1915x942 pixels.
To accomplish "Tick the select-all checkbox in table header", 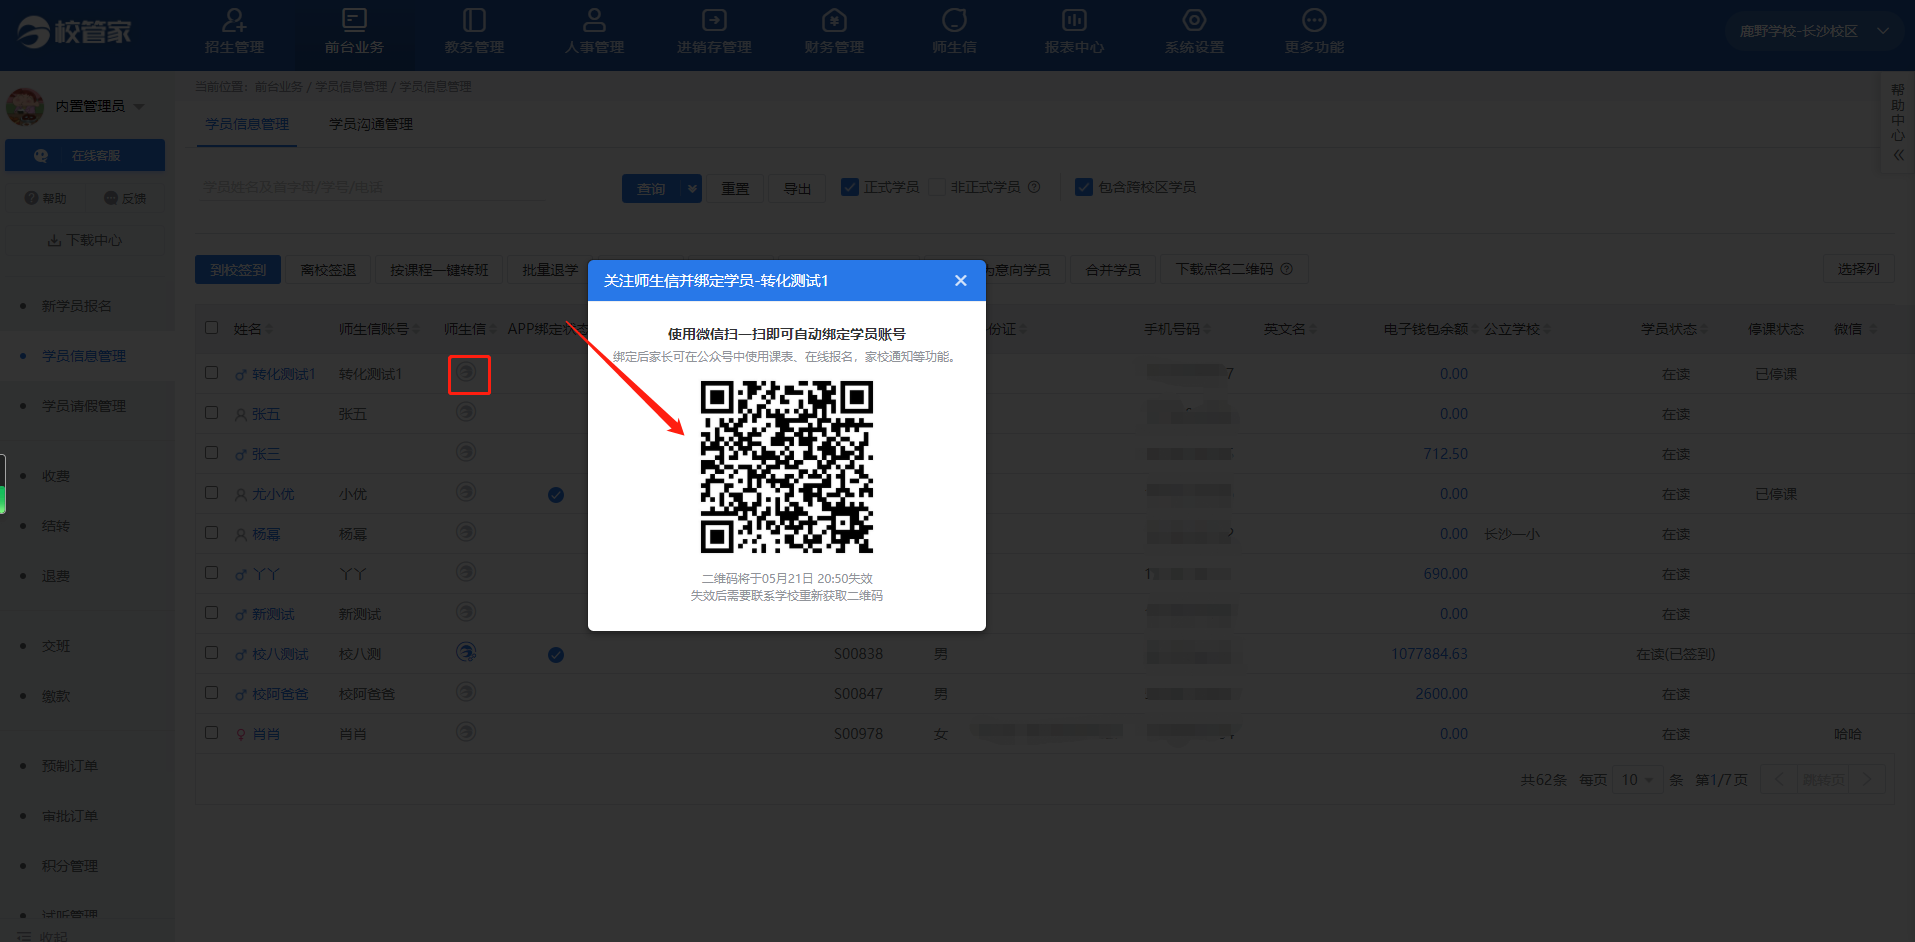I will (x=211, y=328).
